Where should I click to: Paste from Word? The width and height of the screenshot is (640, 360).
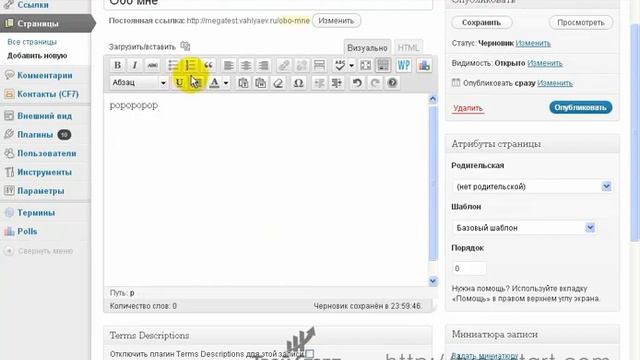260,83
